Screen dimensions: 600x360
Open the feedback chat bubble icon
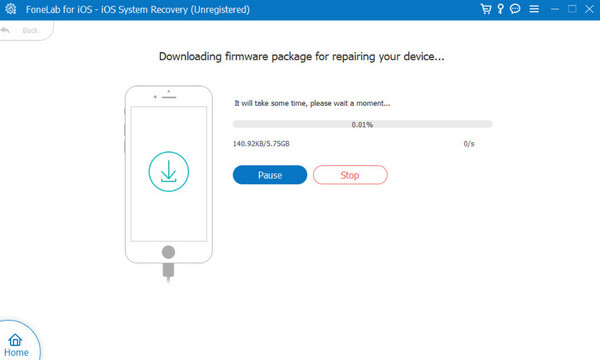[x=515, y=9]
